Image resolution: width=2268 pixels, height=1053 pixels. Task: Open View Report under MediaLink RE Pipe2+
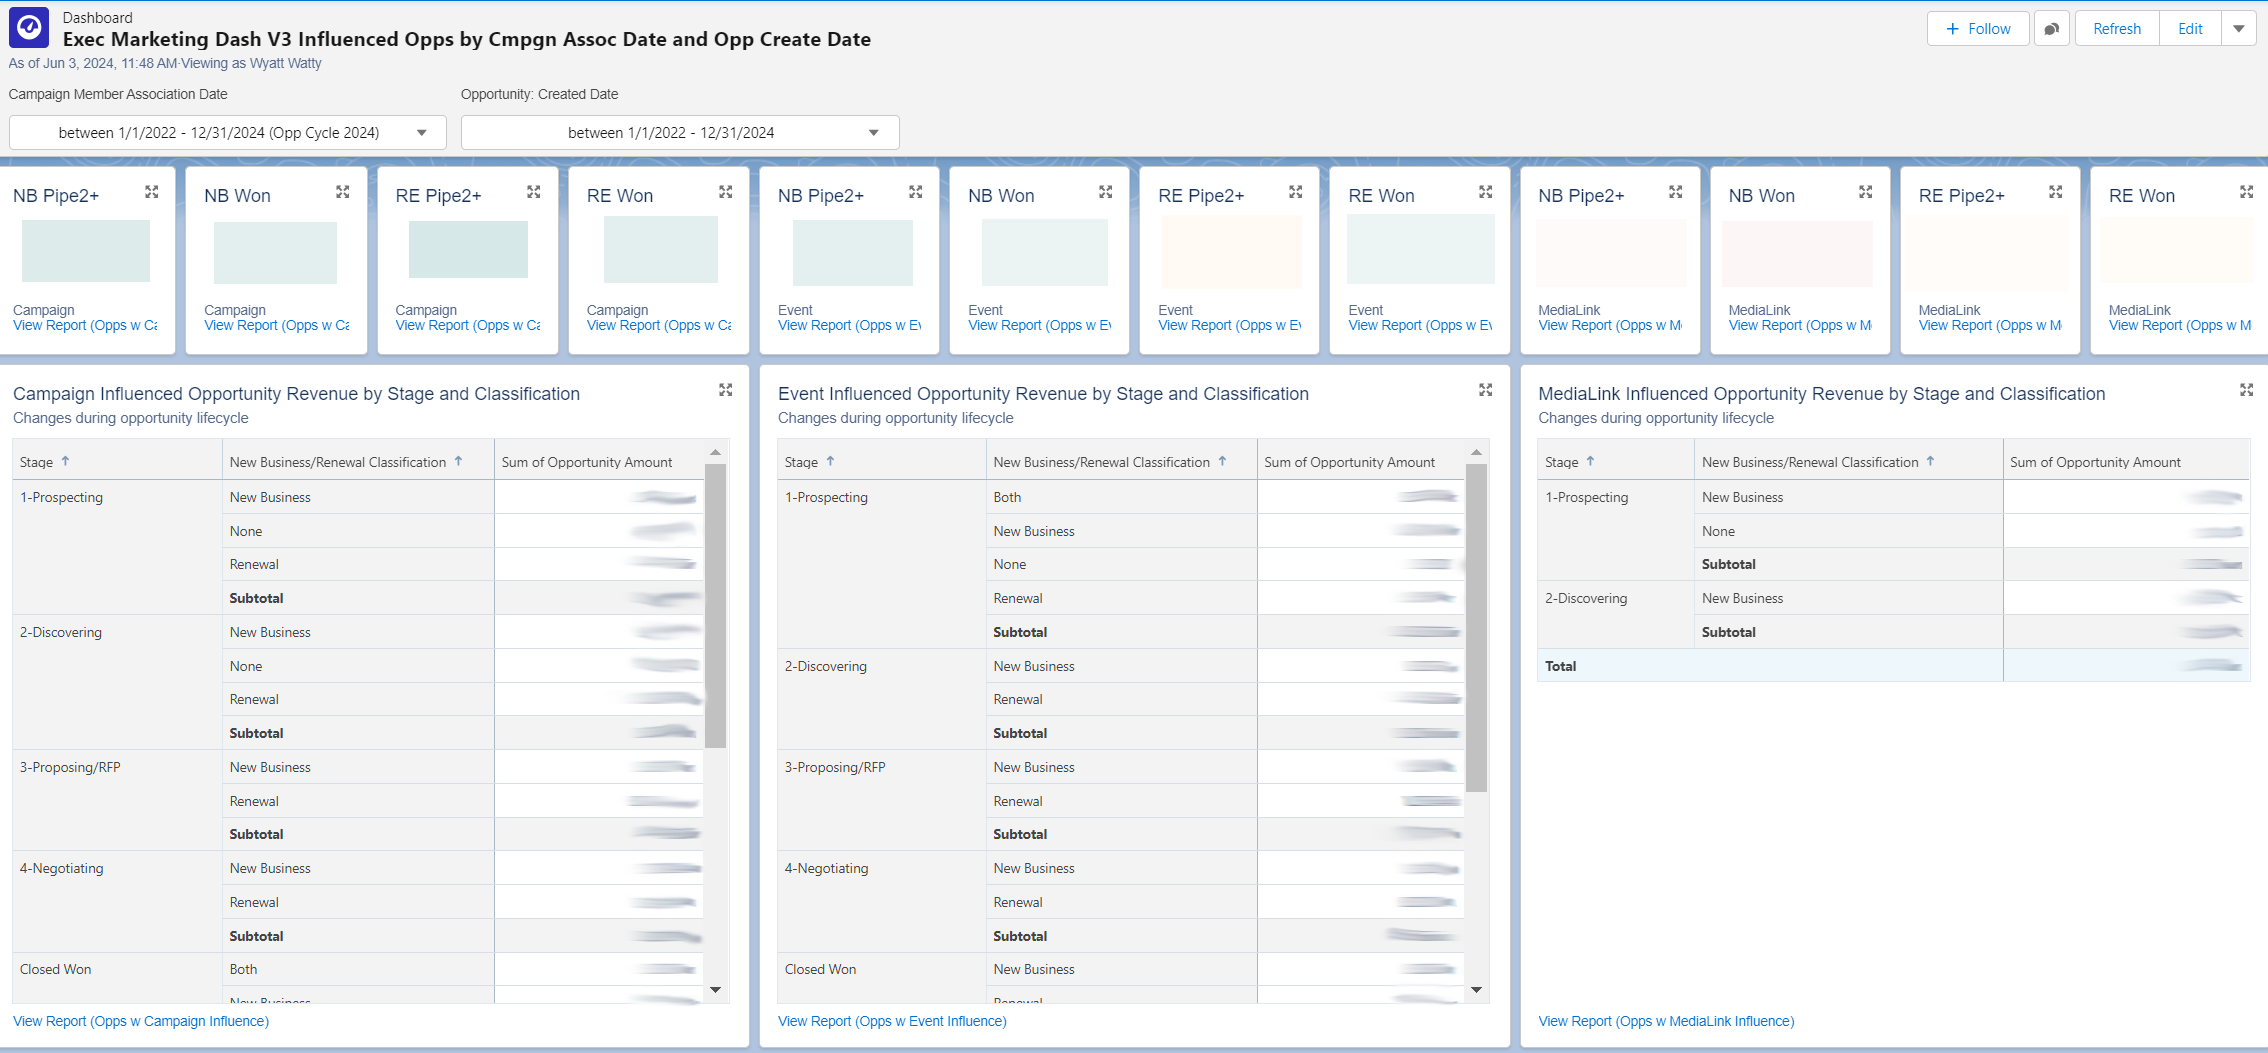coord(1990,325)
